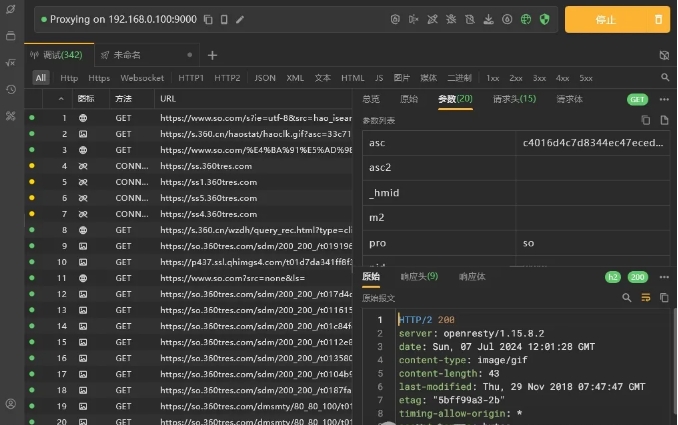Click the trash icon beside 停止
This screenshot has height=425, width=678.
[x=657, y=19]
